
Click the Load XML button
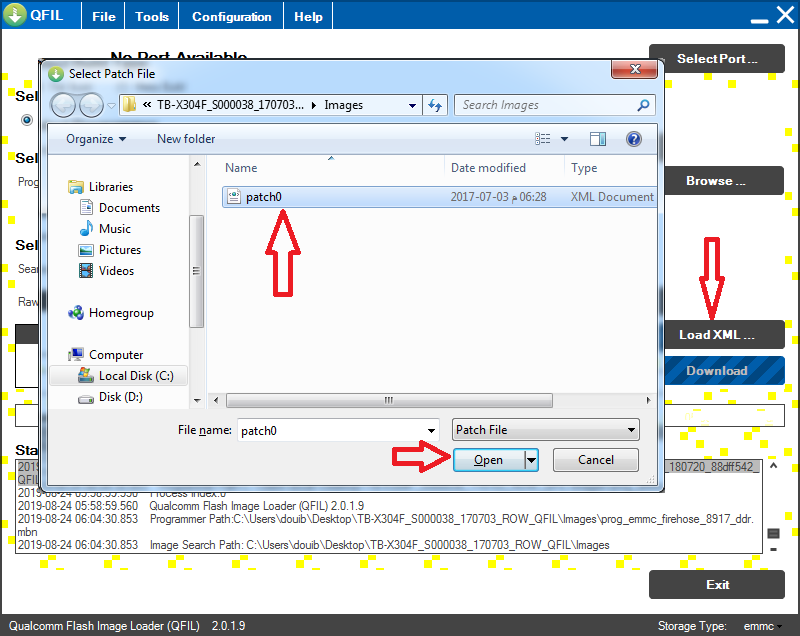click(x=724, y=334)
